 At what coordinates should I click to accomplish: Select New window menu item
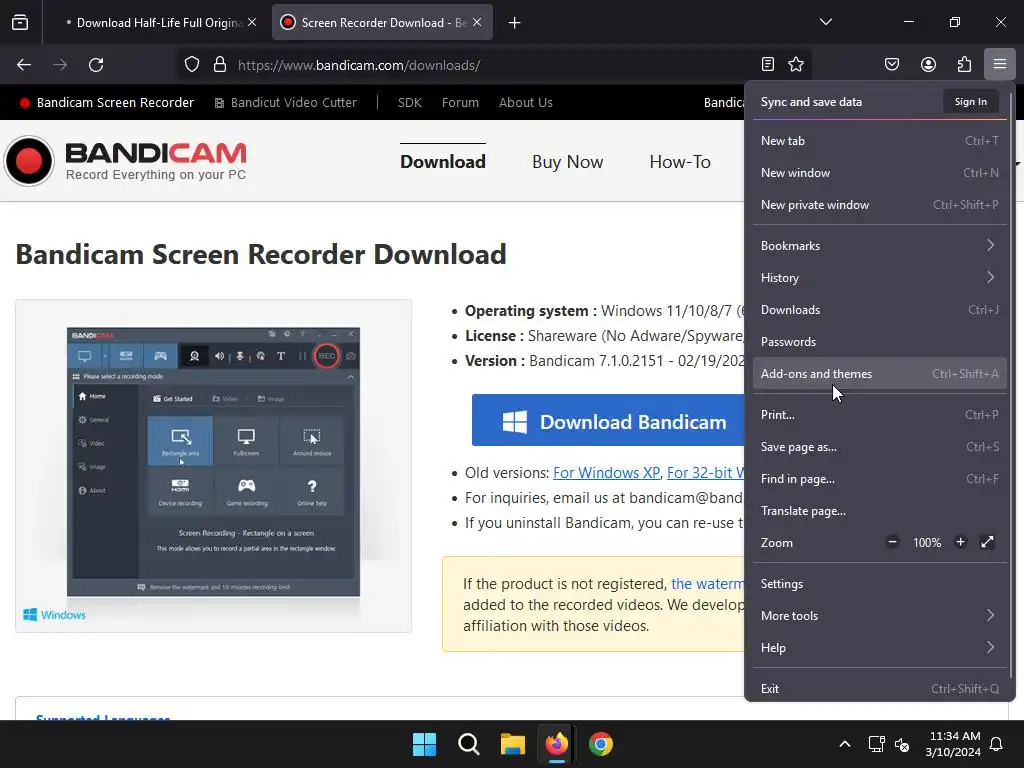click(880, 172)
